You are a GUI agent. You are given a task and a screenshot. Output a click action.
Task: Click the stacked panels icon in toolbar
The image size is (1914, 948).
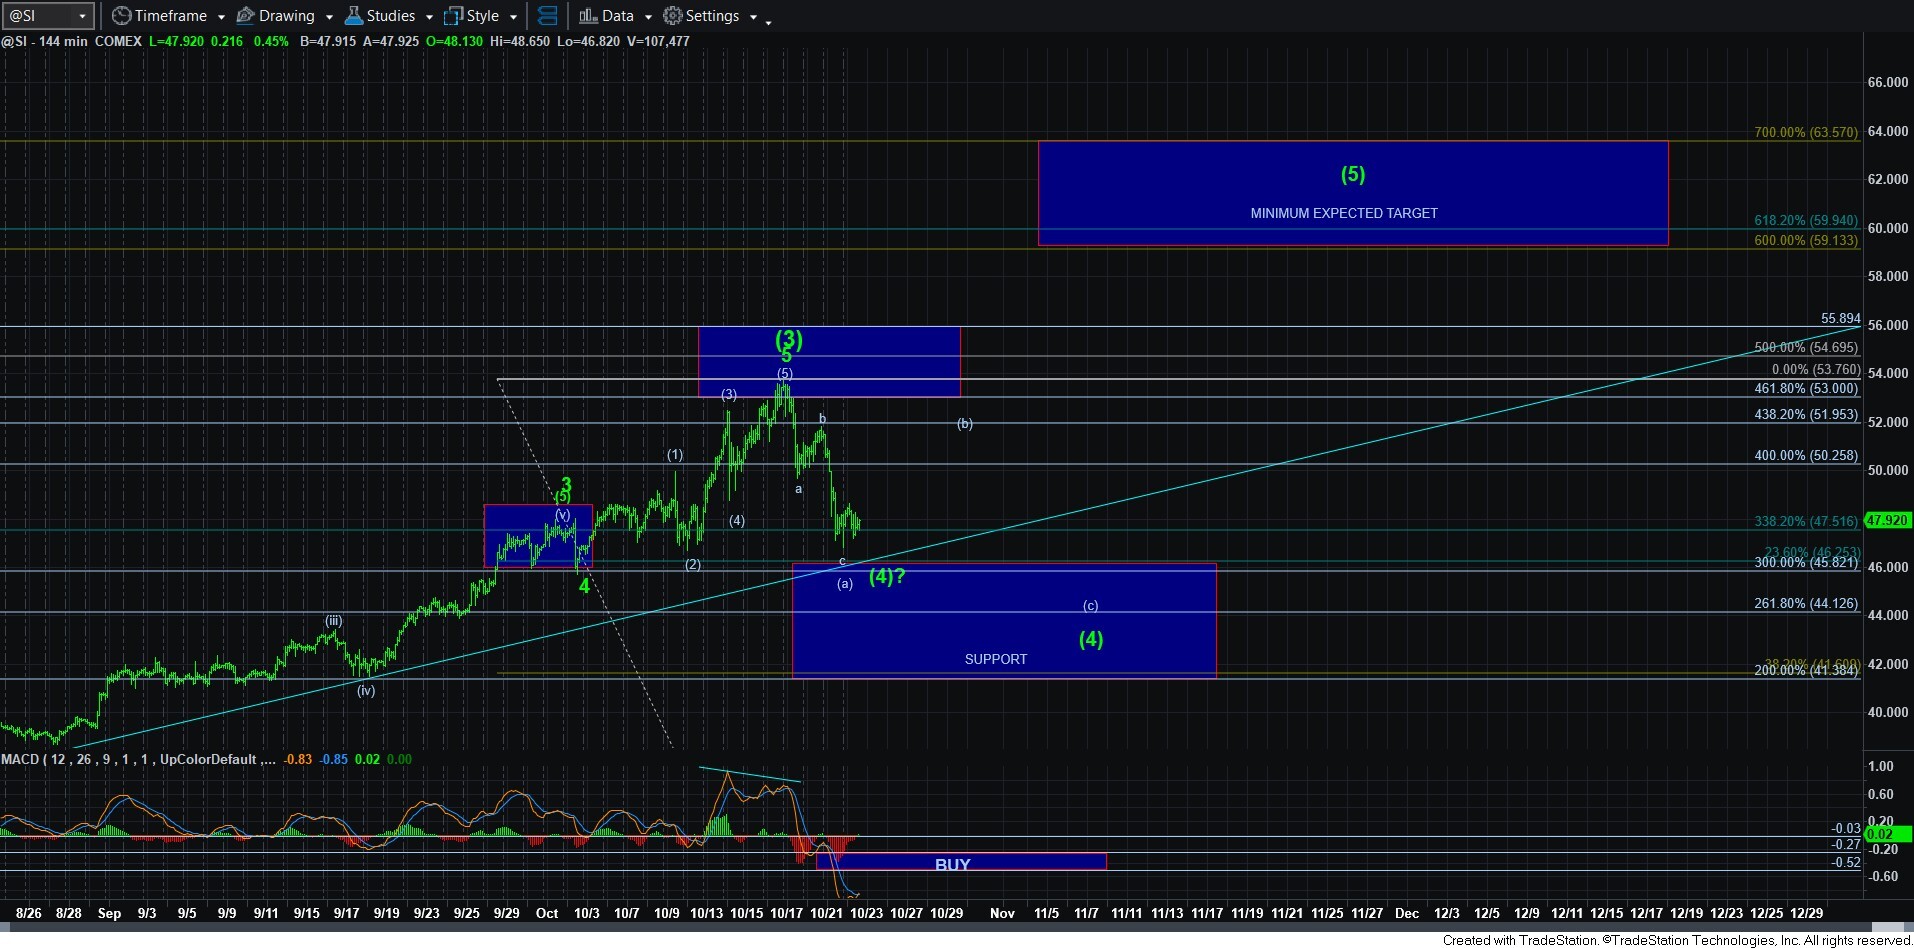tap(547, 16)
